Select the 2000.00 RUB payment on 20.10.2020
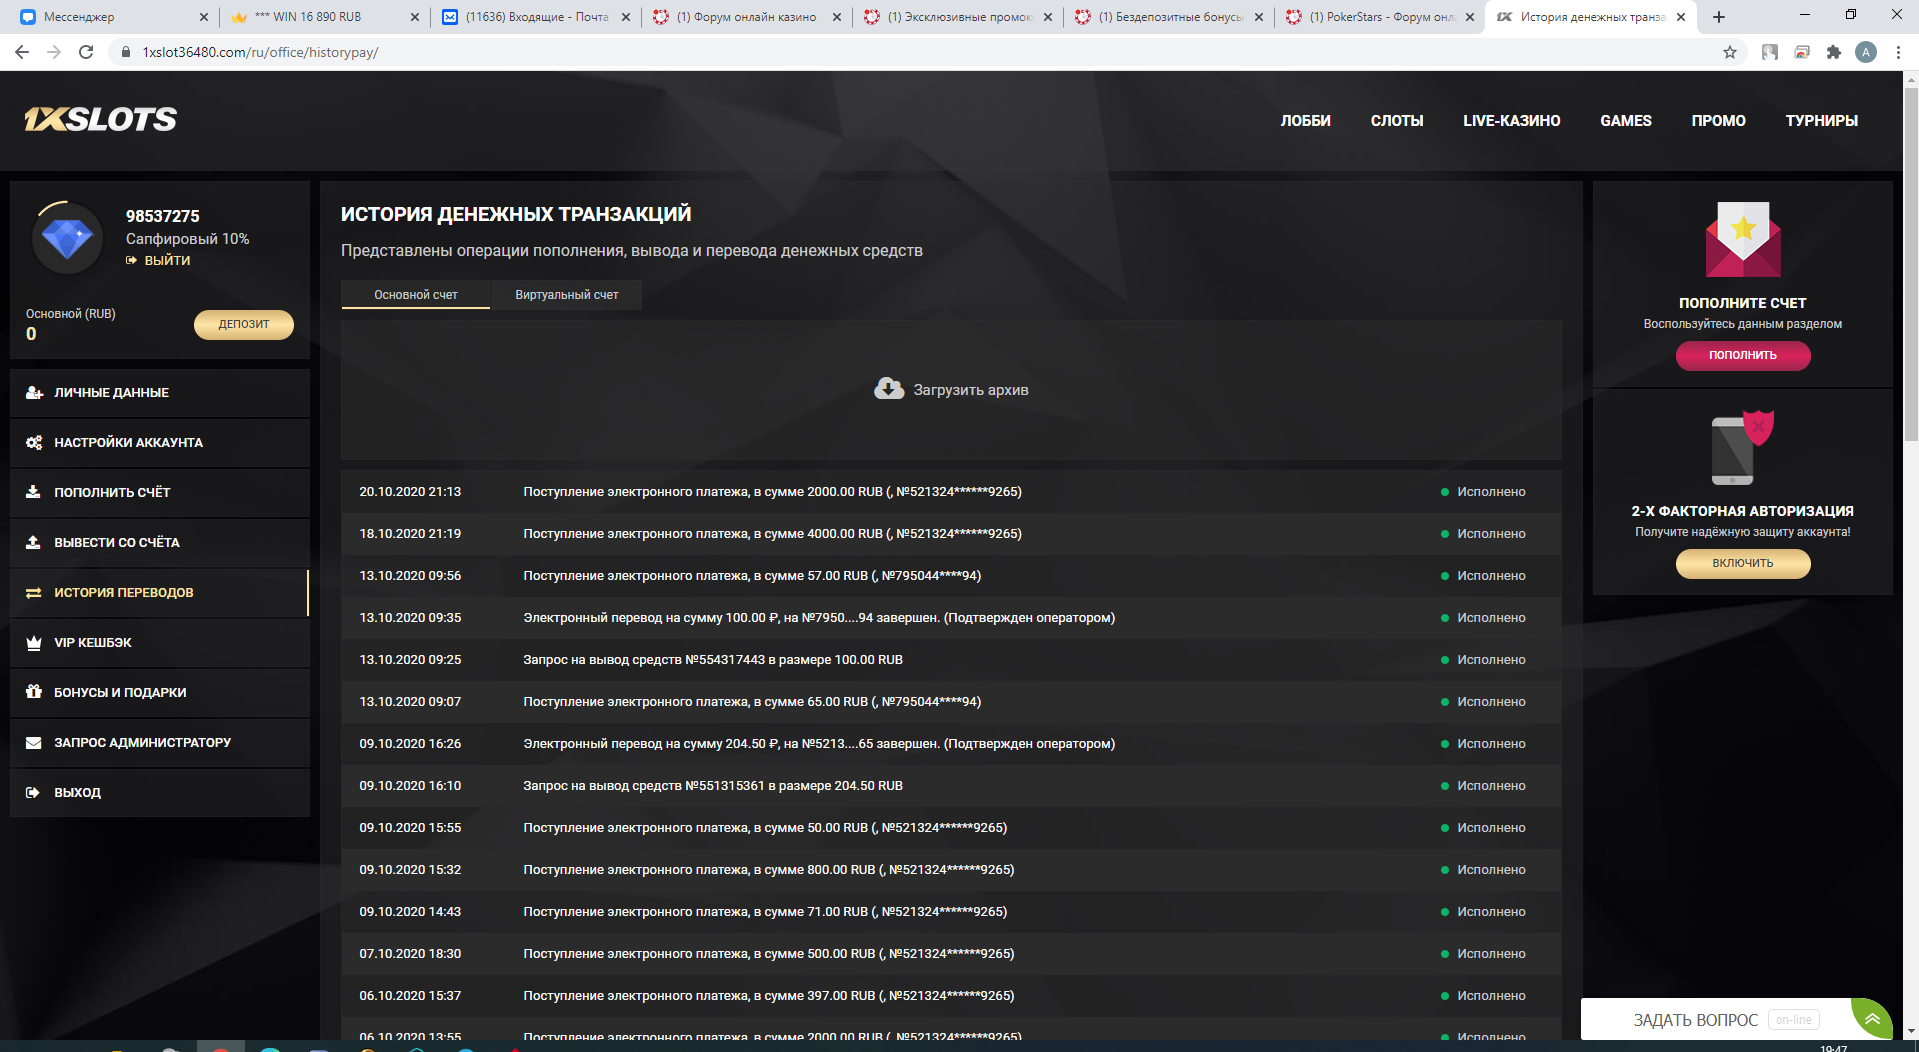This screenshot has width=1919, height=1052. point(772,492)
